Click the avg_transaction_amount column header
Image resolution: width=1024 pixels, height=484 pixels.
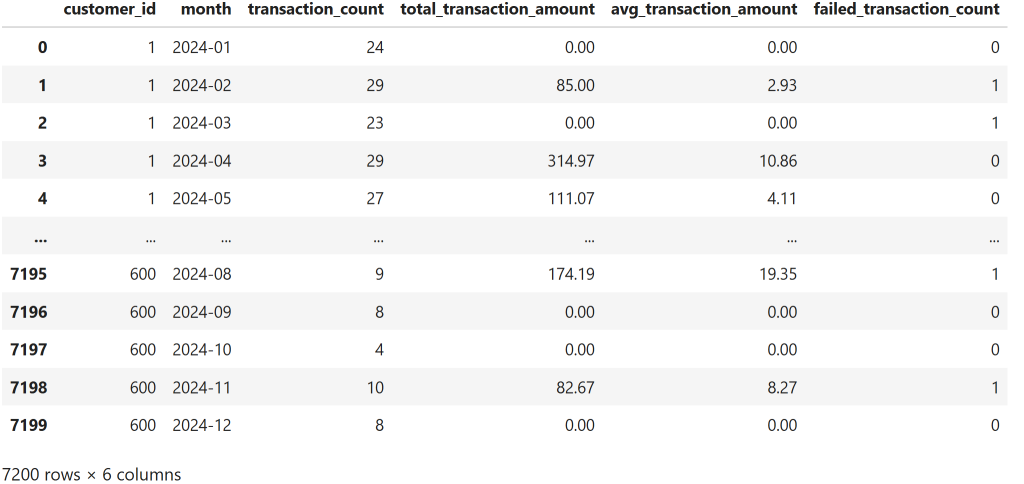[x=704, y=9]
